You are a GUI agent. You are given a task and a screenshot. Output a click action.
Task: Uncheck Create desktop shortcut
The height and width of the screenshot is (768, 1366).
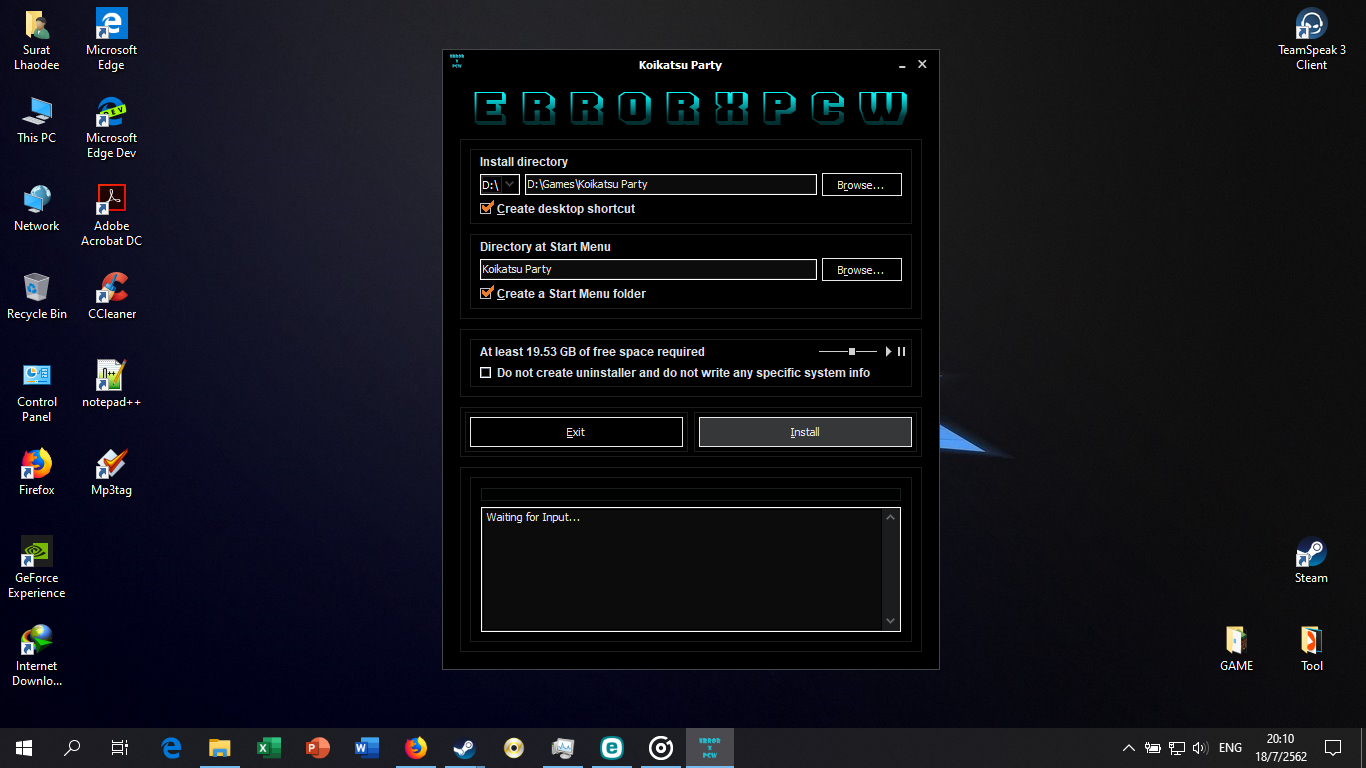(x=487, y=209)
